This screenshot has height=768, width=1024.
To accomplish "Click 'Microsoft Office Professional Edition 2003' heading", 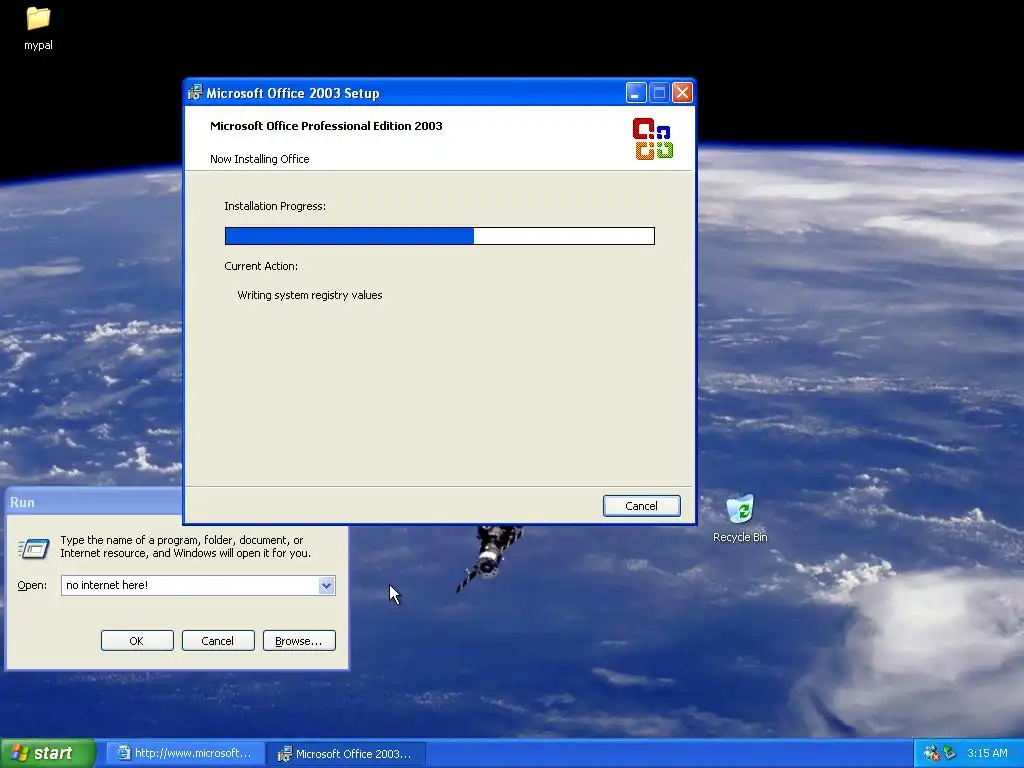I will (x=326, y=126).
